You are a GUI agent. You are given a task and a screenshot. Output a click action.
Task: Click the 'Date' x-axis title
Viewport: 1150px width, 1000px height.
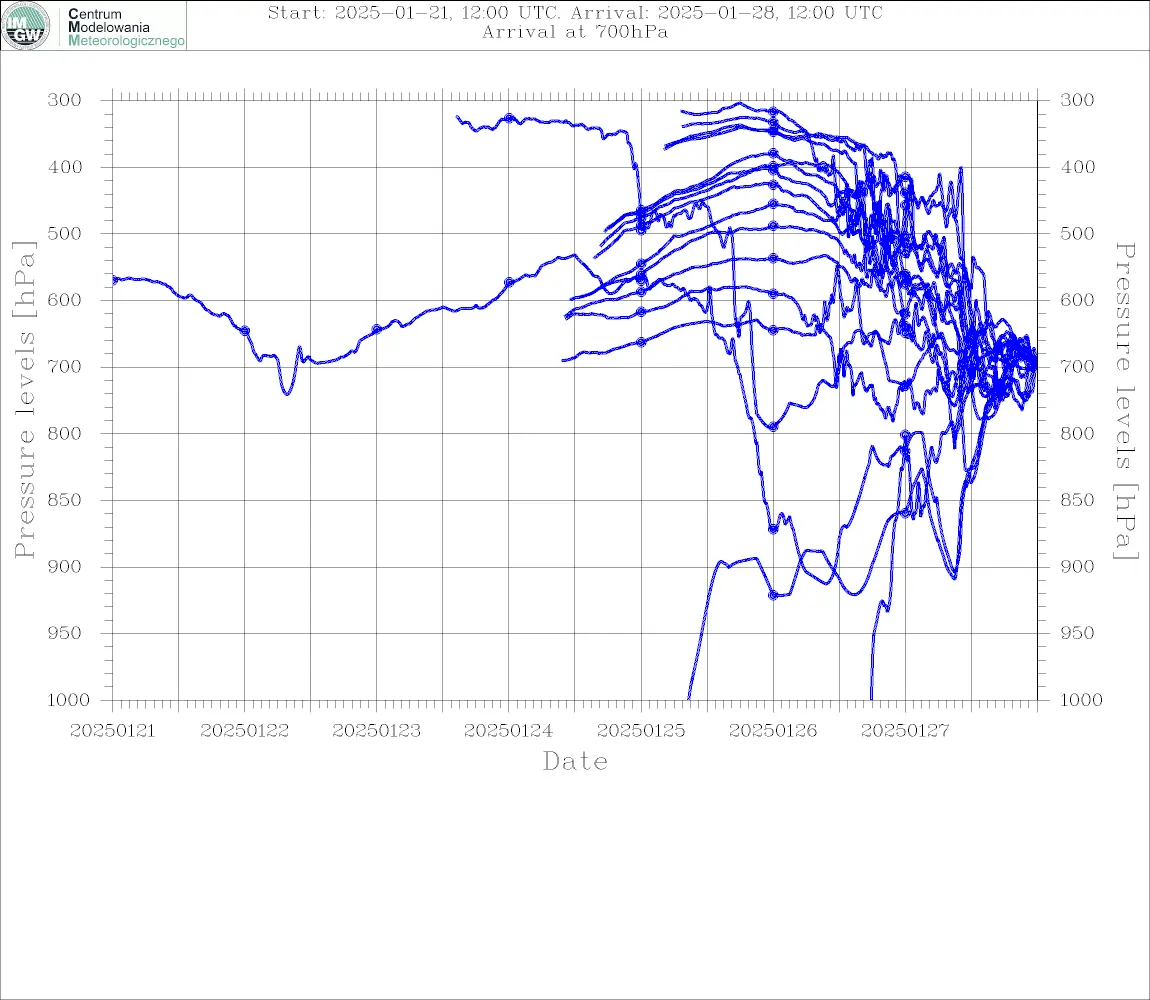pyautogui.click(x=576, y=761)
